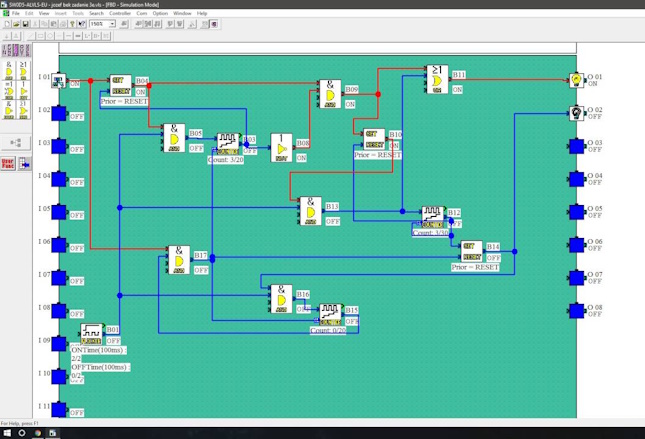Click the Open file toolbar icon

pos(16,24)
